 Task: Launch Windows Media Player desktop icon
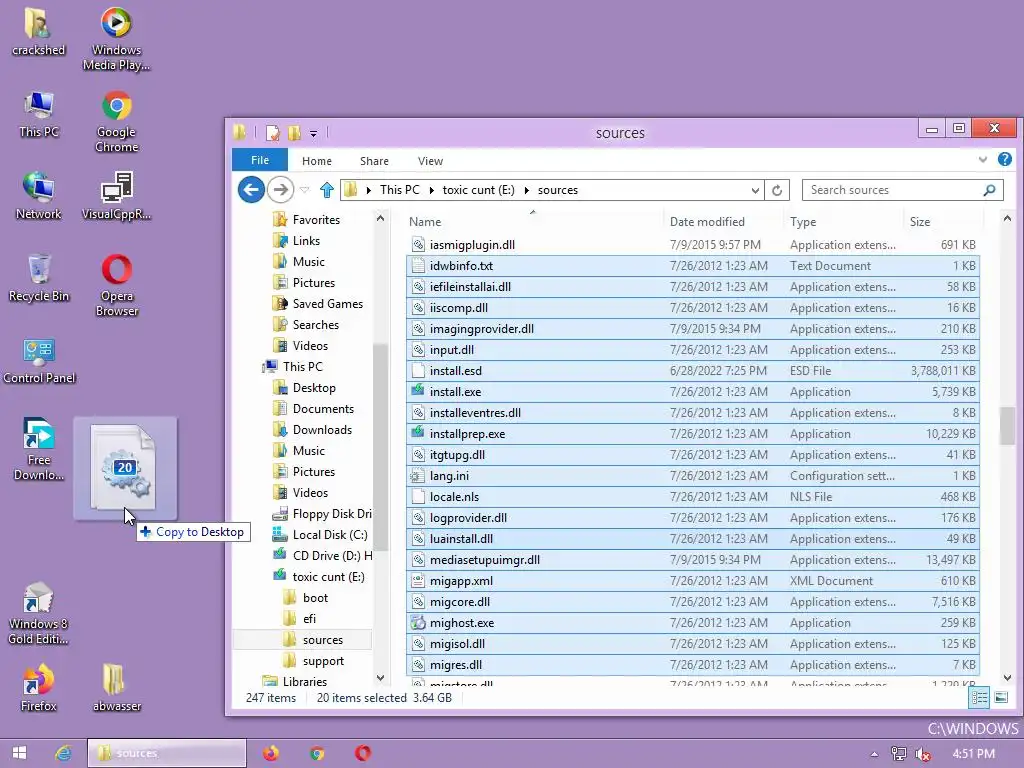(116, 38)
